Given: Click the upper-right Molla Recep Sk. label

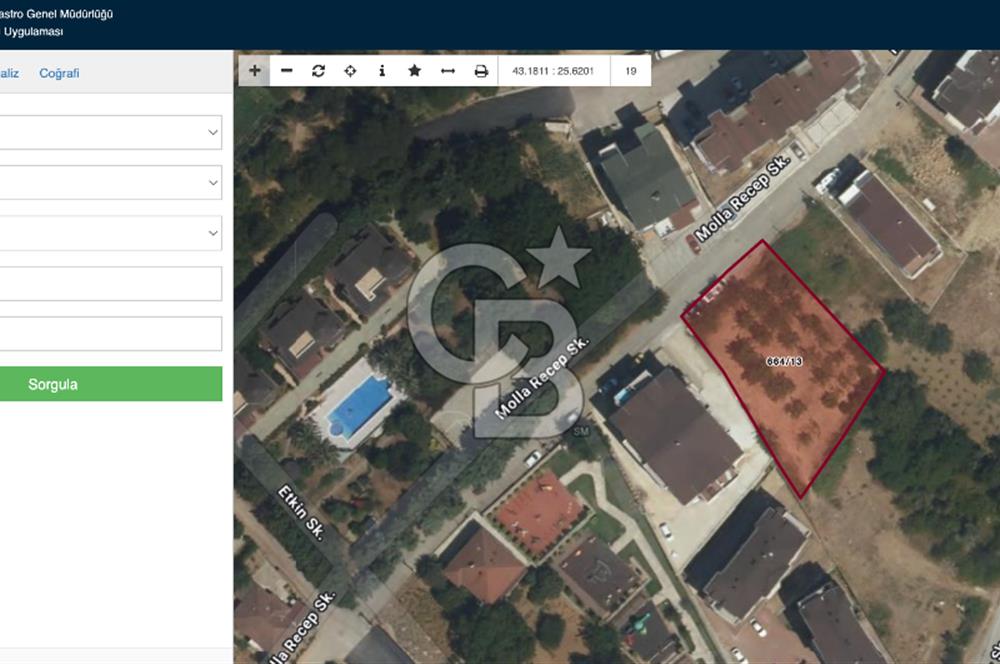Looking at the screenshot, I should click(x=742, y=199).
